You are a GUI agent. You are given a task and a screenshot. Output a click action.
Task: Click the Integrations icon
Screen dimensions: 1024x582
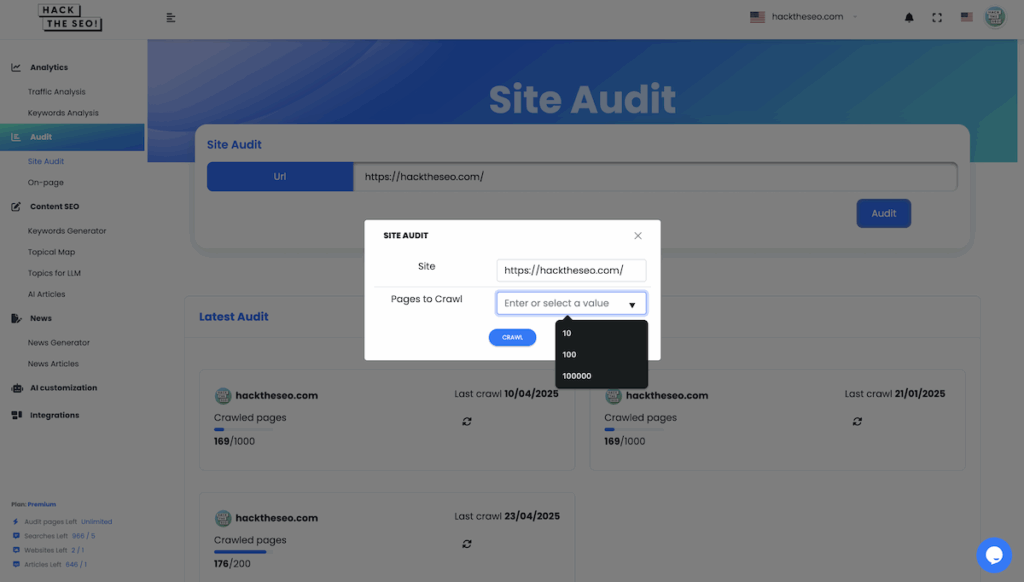coord(17,415)
